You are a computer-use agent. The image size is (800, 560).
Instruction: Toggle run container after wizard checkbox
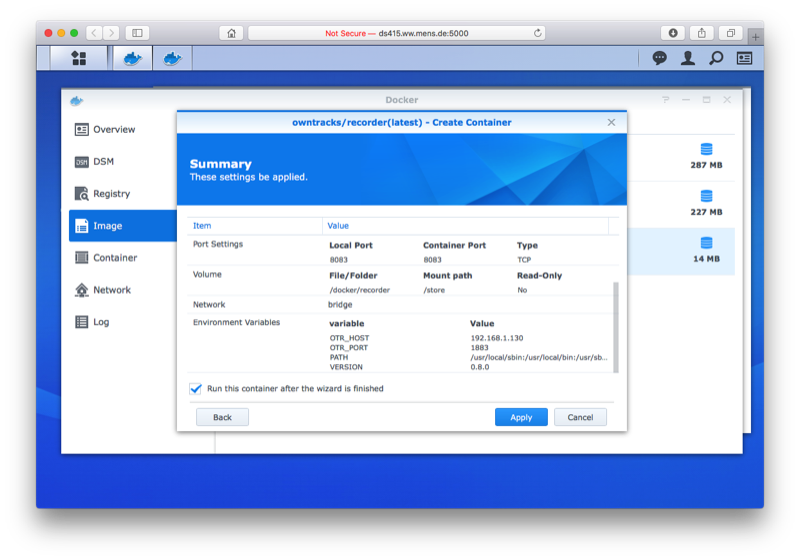pyautogui.click(x=195, y=389)
